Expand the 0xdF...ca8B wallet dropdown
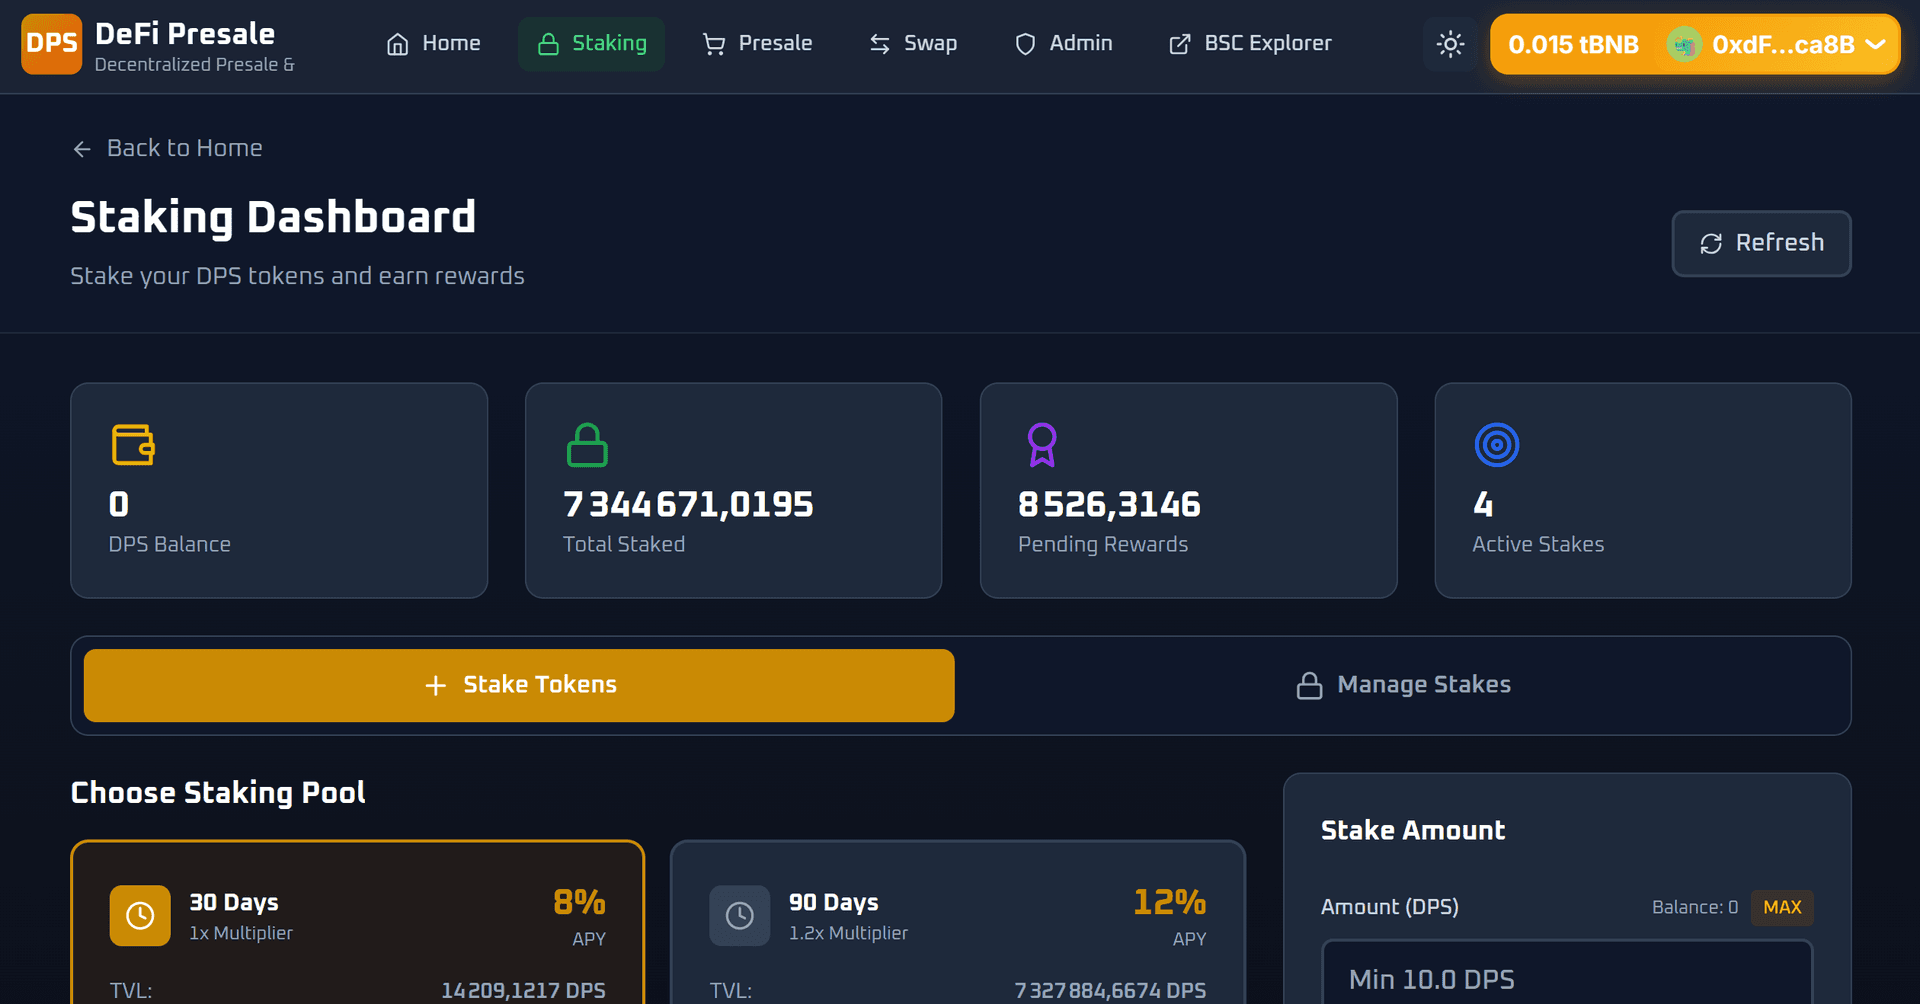 1876,45
